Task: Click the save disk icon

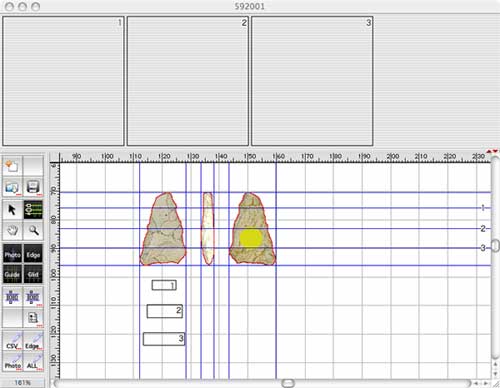Action: [x=33, y=187]
